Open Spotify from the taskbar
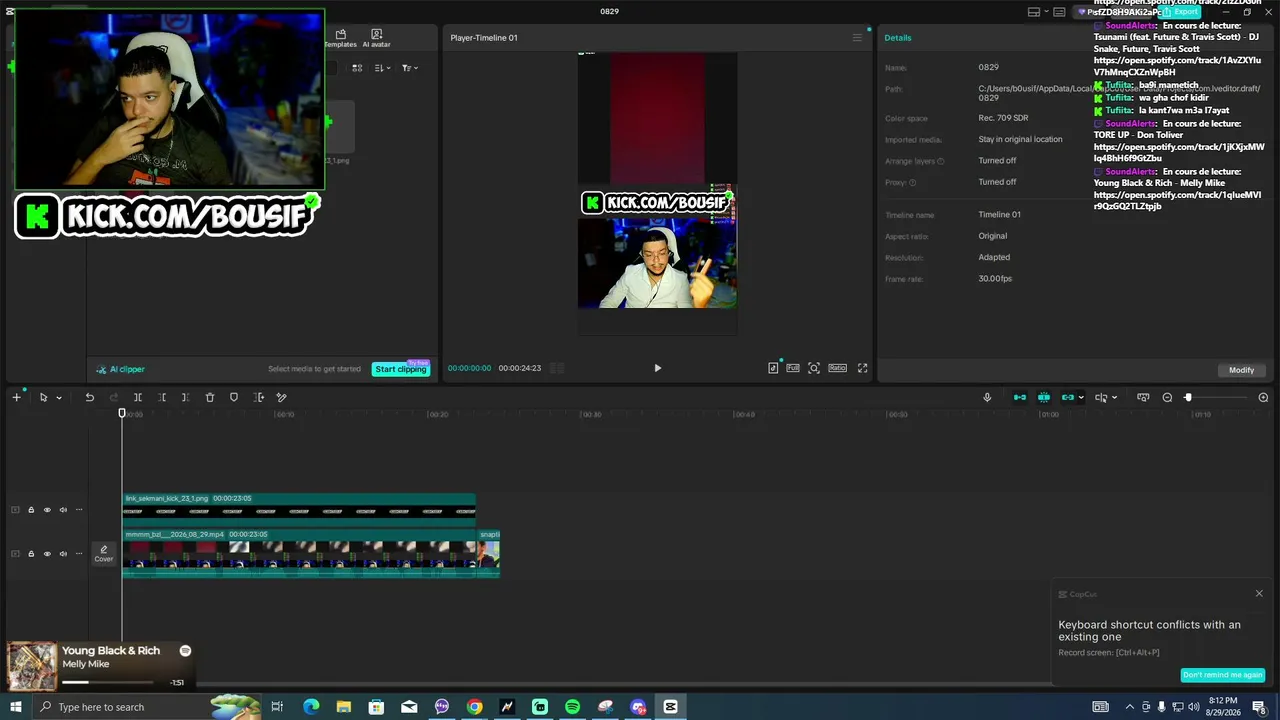Viewport: 1280px width, 720px height. click(x=572, y=707)
